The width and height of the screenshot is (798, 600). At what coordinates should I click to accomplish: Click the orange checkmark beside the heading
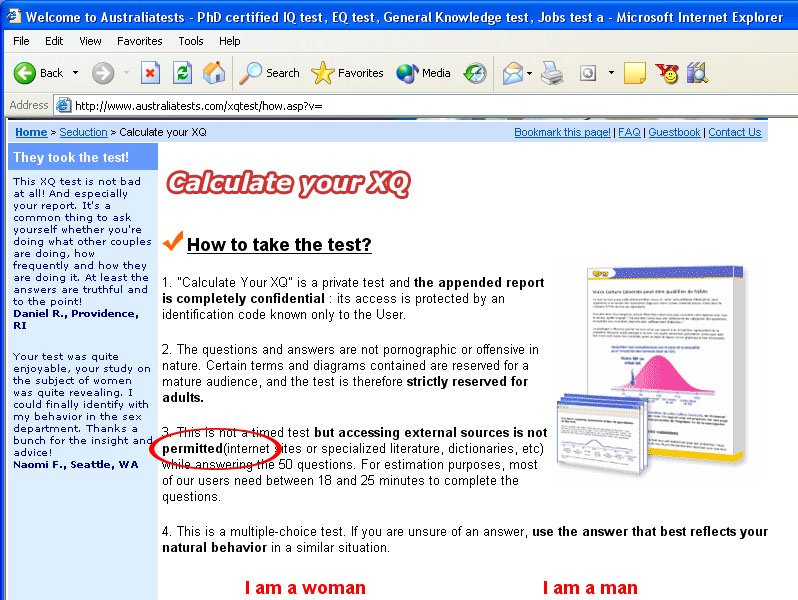pos(173,241)
